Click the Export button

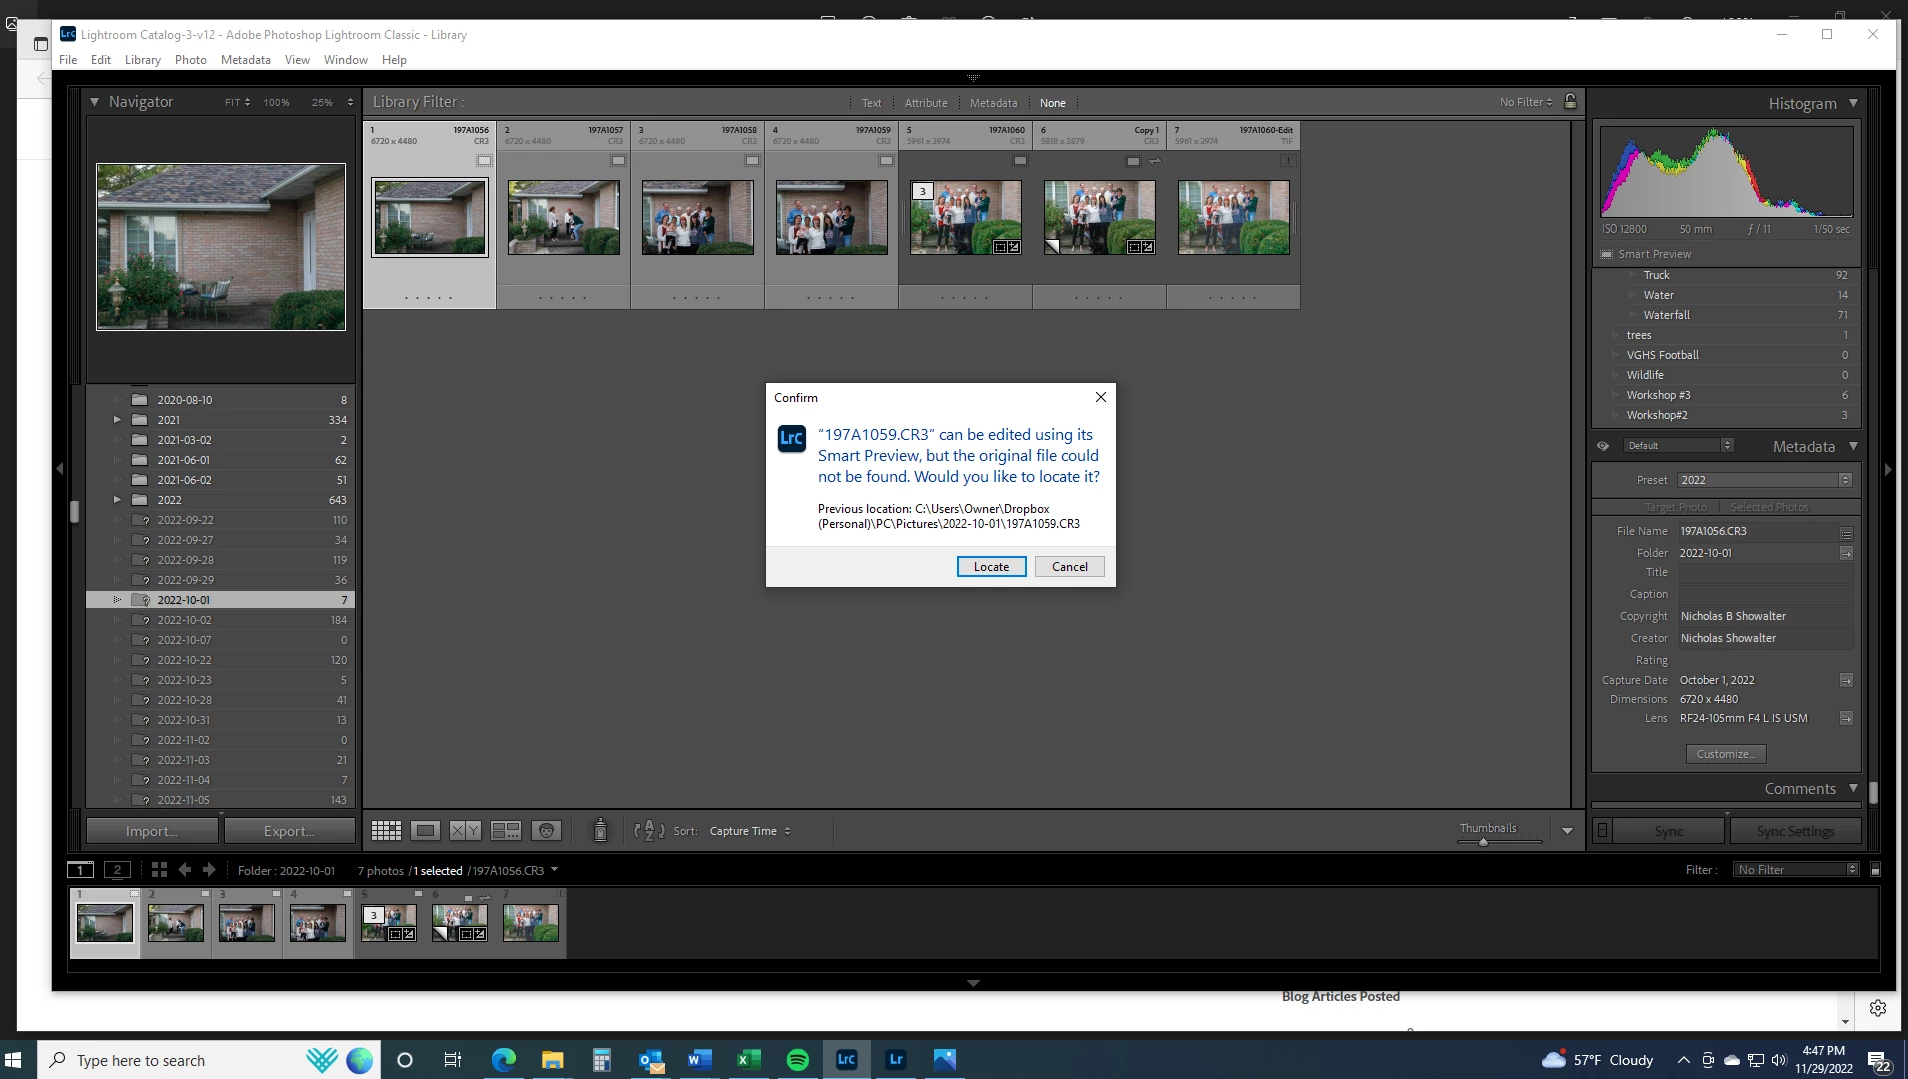coord(289,831)
